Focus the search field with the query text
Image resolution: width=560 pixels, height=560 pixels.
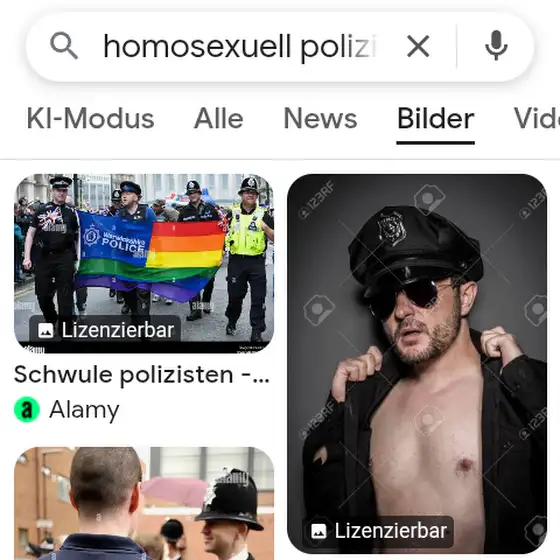coord(240,47)
